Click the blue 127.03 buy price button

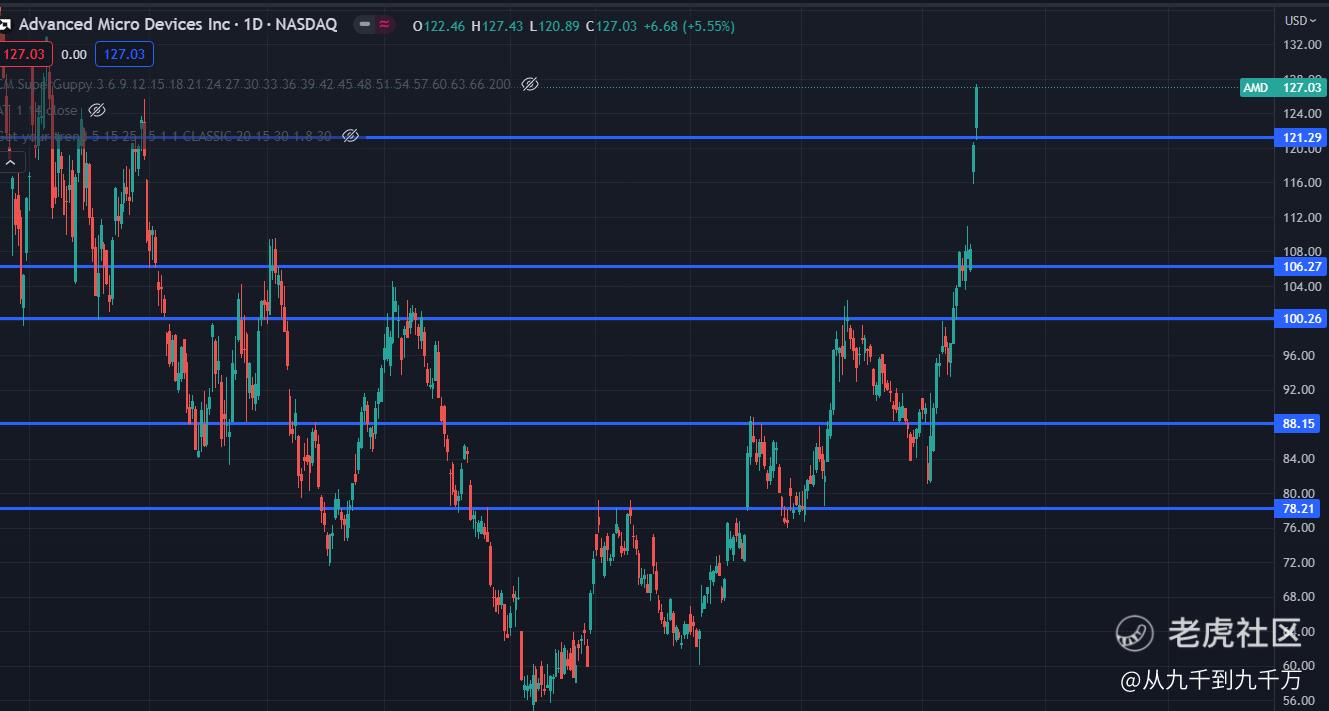coord(124,54)
